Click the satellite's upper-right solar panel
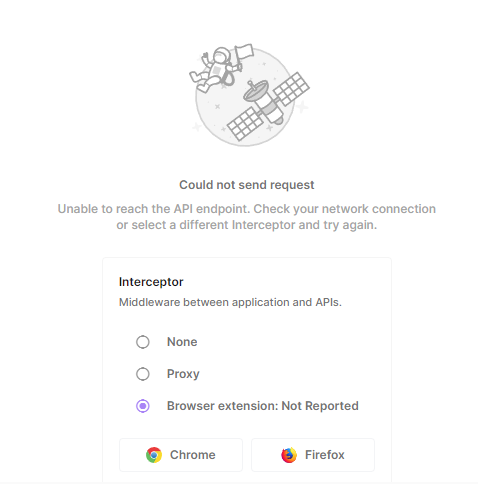 click(x=291, y=89)
